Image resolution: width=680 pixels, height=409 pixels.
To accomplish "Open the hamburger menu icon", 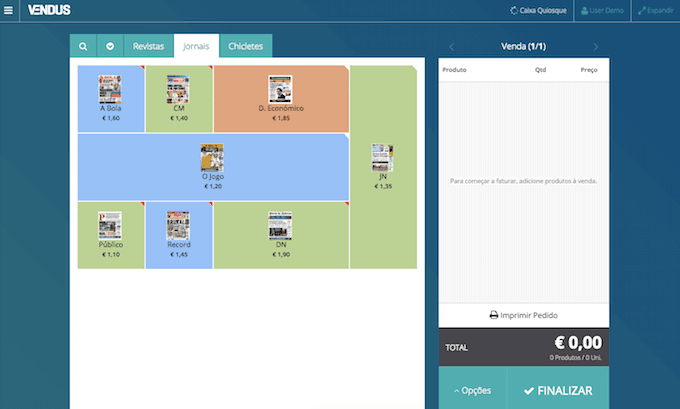I will pyautogui.click(x=8, y=10).
